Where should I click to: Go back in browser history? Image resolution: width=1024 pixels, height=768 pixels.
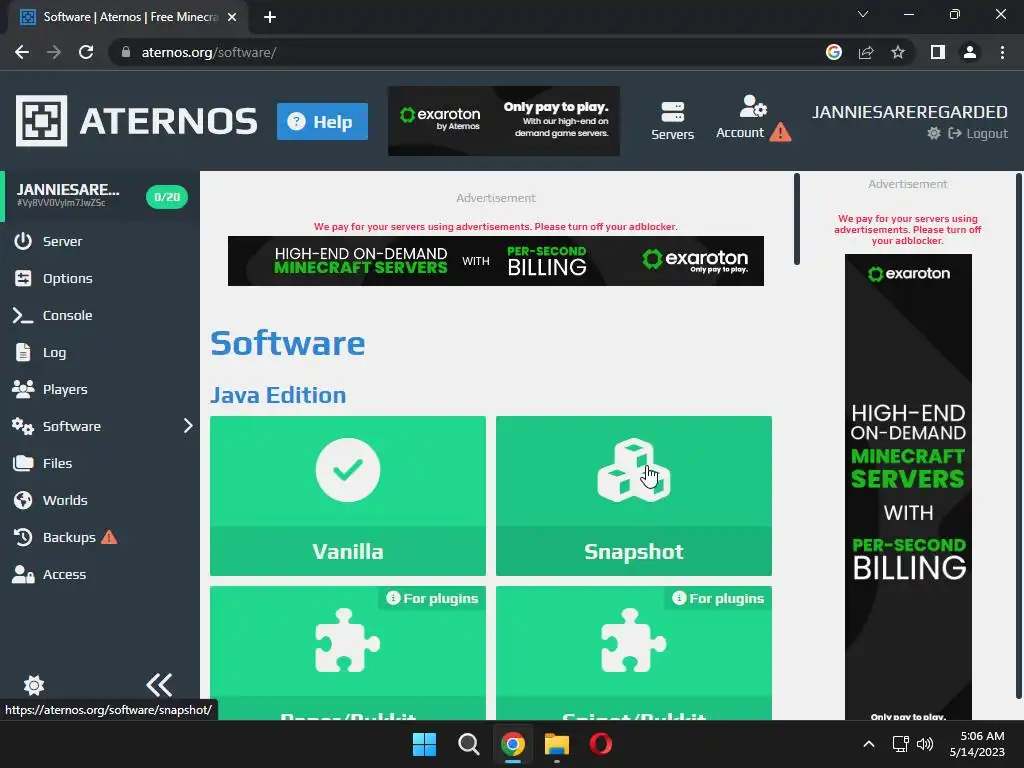pos(22,52)
